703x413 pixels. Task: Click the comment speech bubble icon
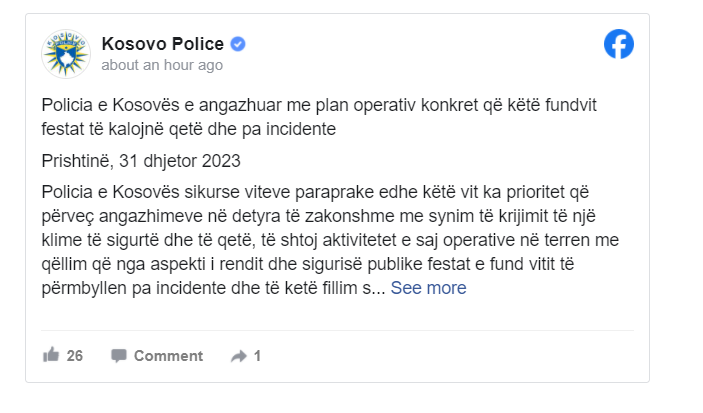(119, 356)
